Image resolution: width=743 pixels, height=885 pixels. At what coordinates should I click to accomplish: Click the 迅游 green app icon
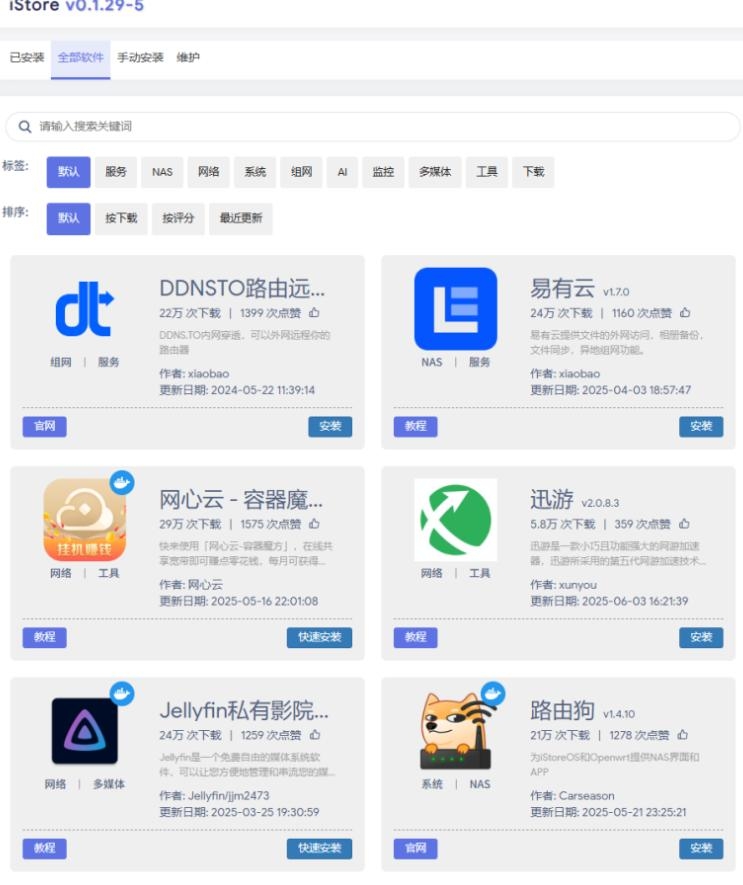pos(456,520)
